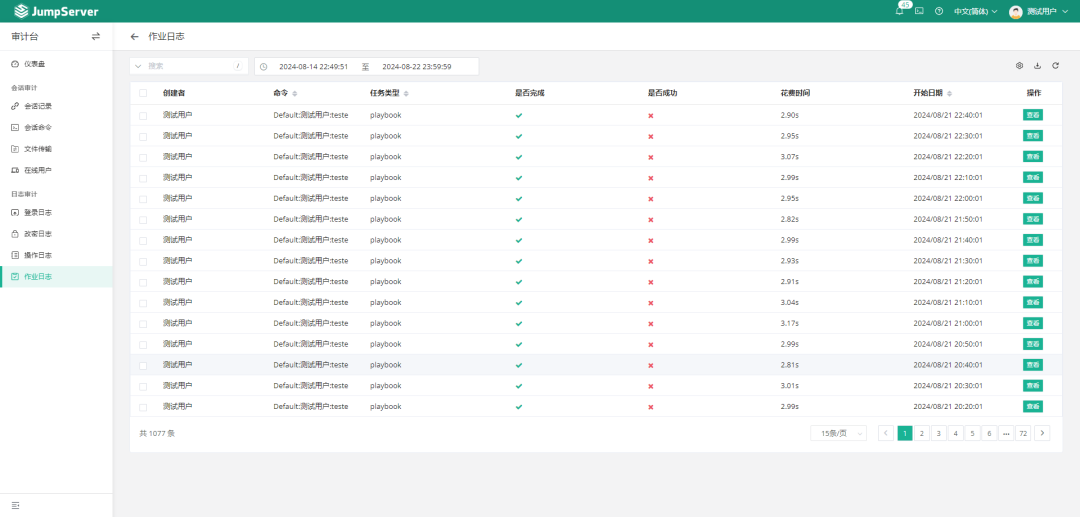Click the help question mark icon
The width and height of the screenshot is (1080, 517).
(939, 11)
